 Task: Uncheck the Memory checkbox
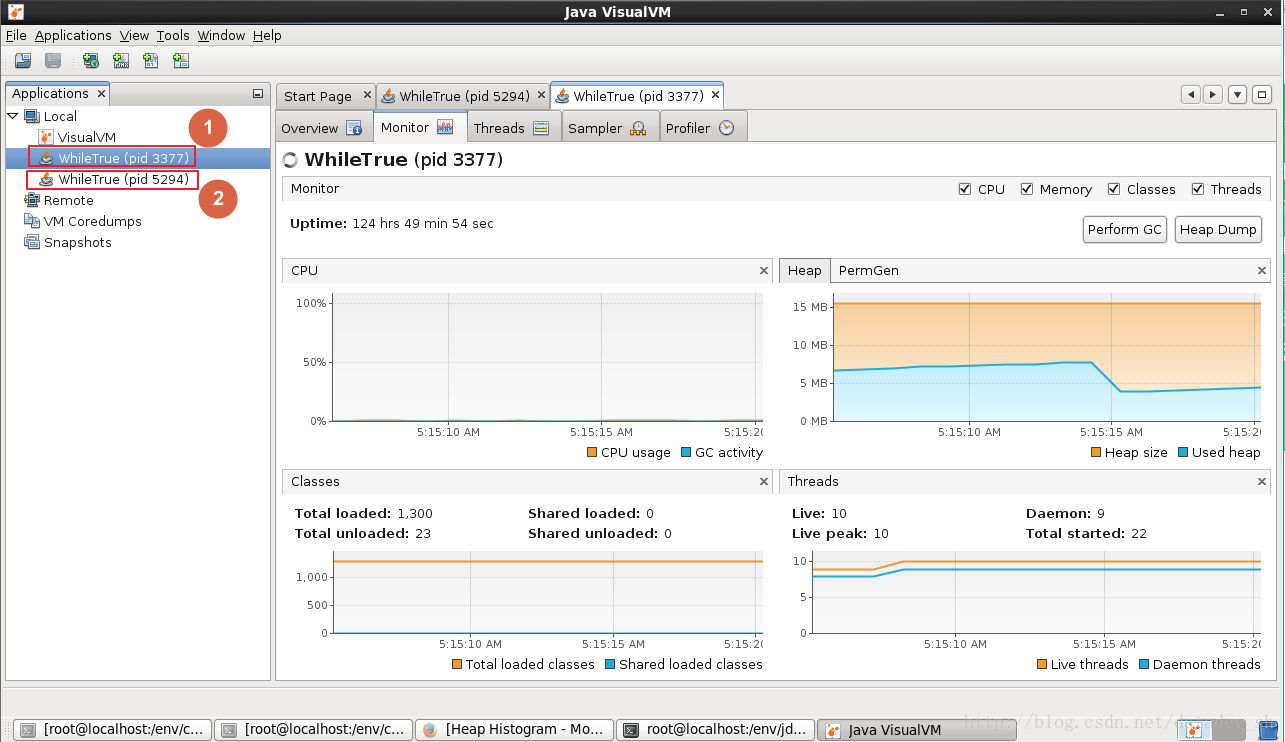pos(1027,189)
